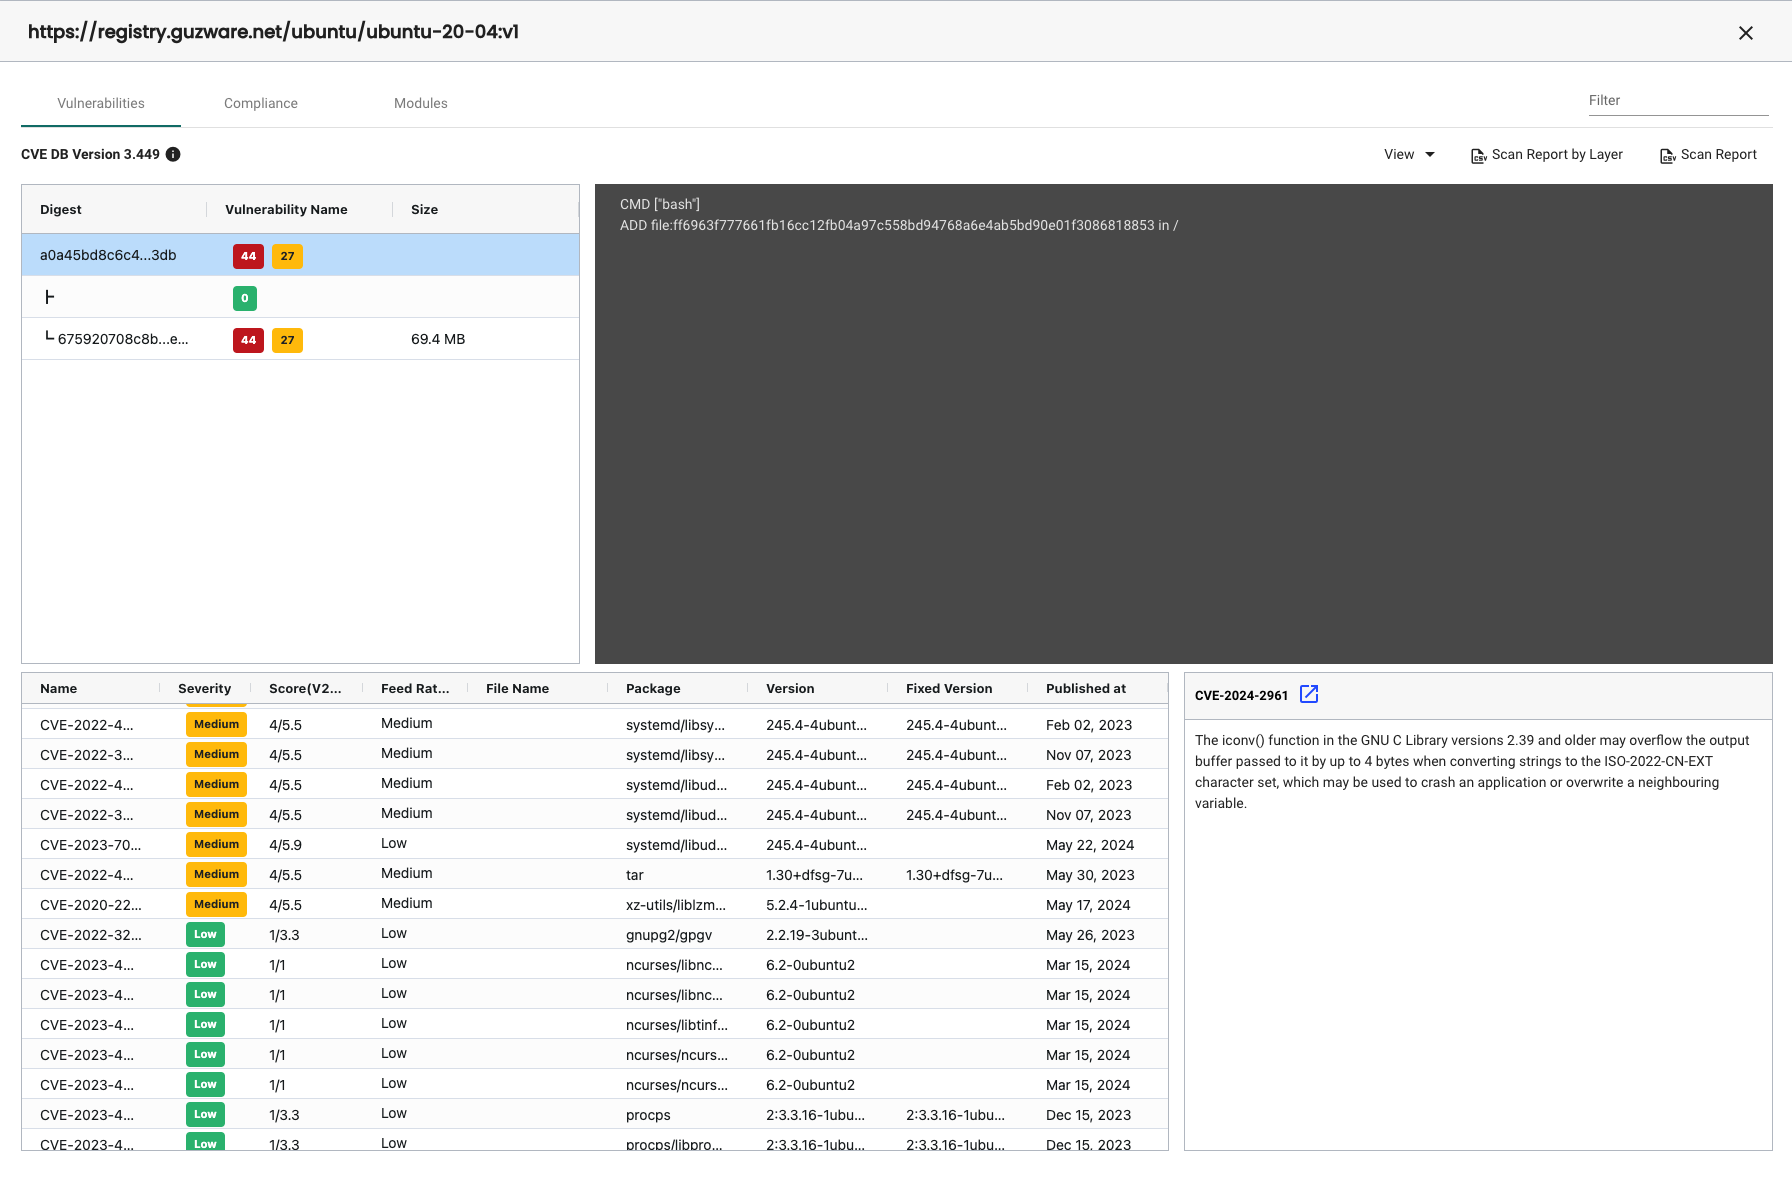This screenshot has height=1192, width=1792.
Task: Click the CMD ["bash"] command line
Action: point(660,204)
